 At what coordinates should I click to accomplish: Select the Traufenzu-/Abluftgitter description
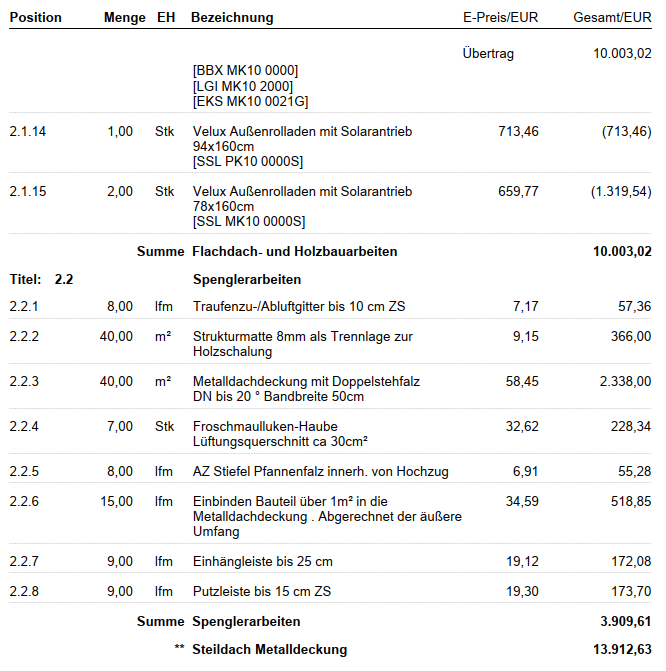299,306
